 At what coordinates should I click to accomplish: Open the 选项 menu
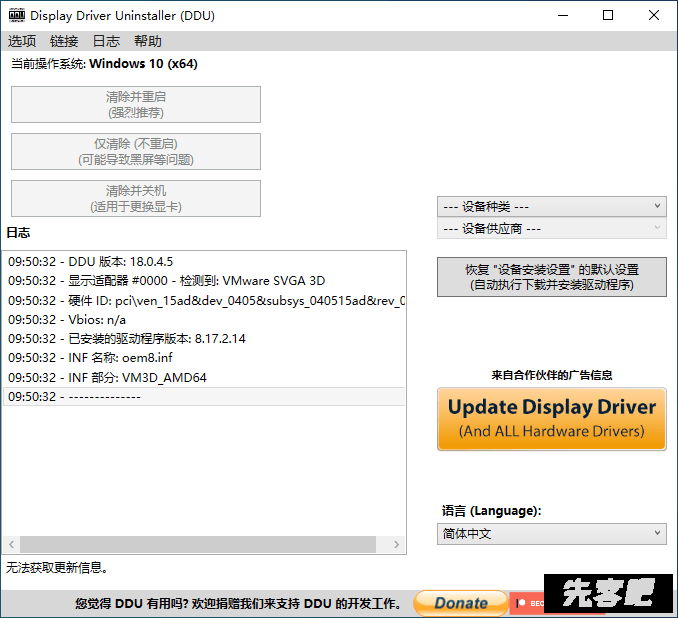click(x=22, y=41)
